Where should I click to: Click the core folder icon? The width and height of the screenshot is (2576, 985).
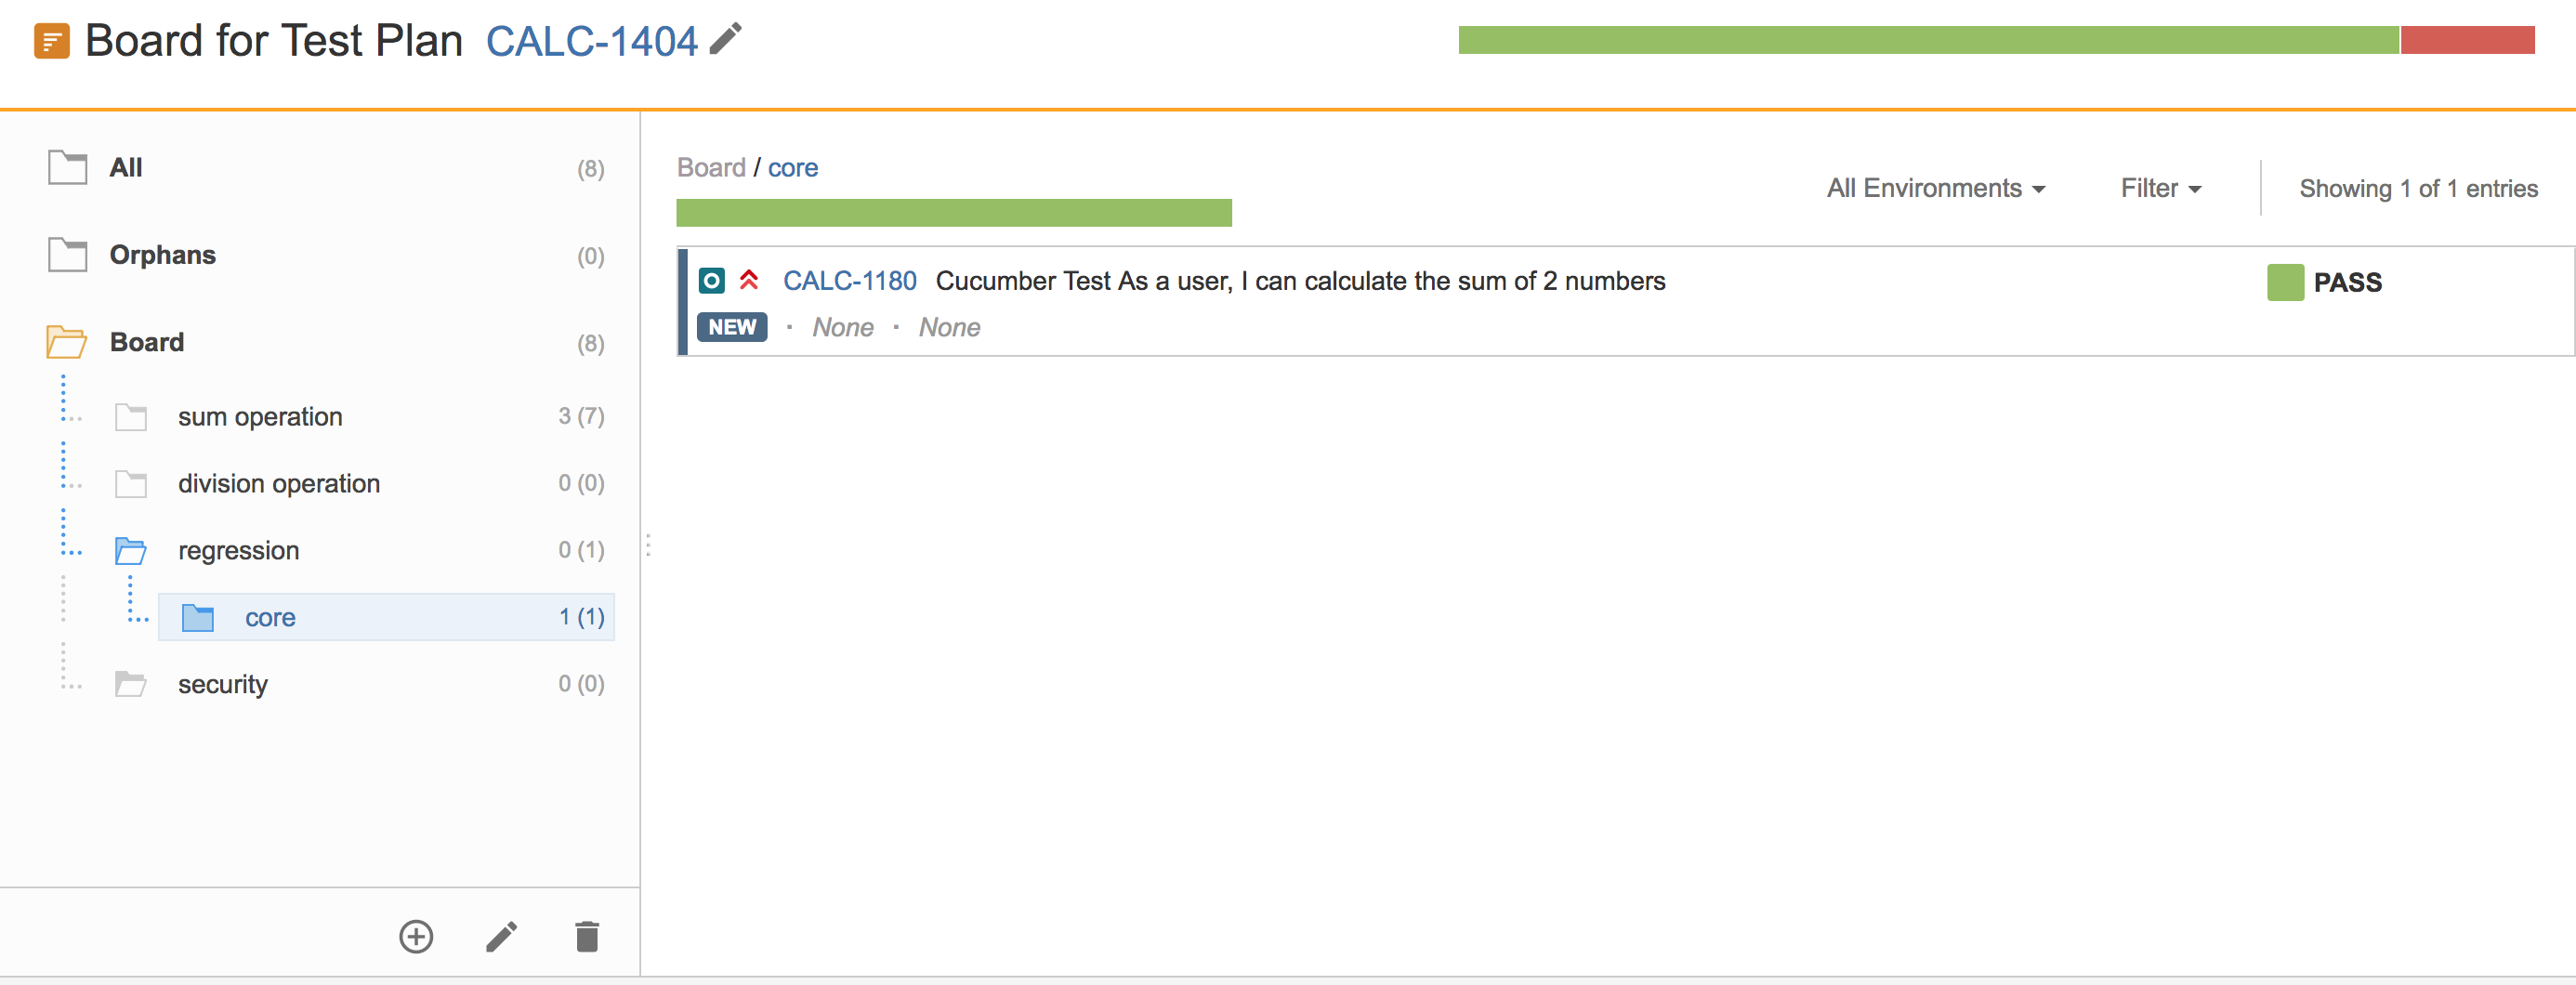coord(198,618)
